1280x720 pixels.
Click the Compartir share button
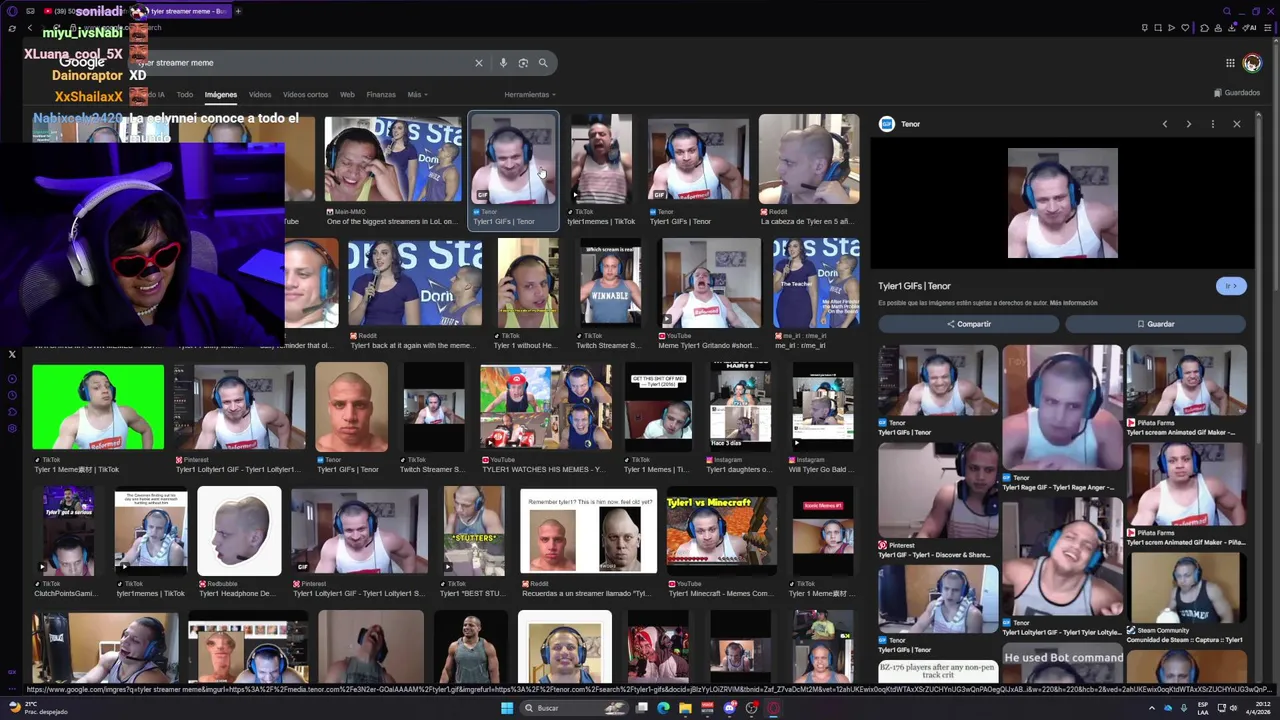pyautogui.click(x=969, y=324)
